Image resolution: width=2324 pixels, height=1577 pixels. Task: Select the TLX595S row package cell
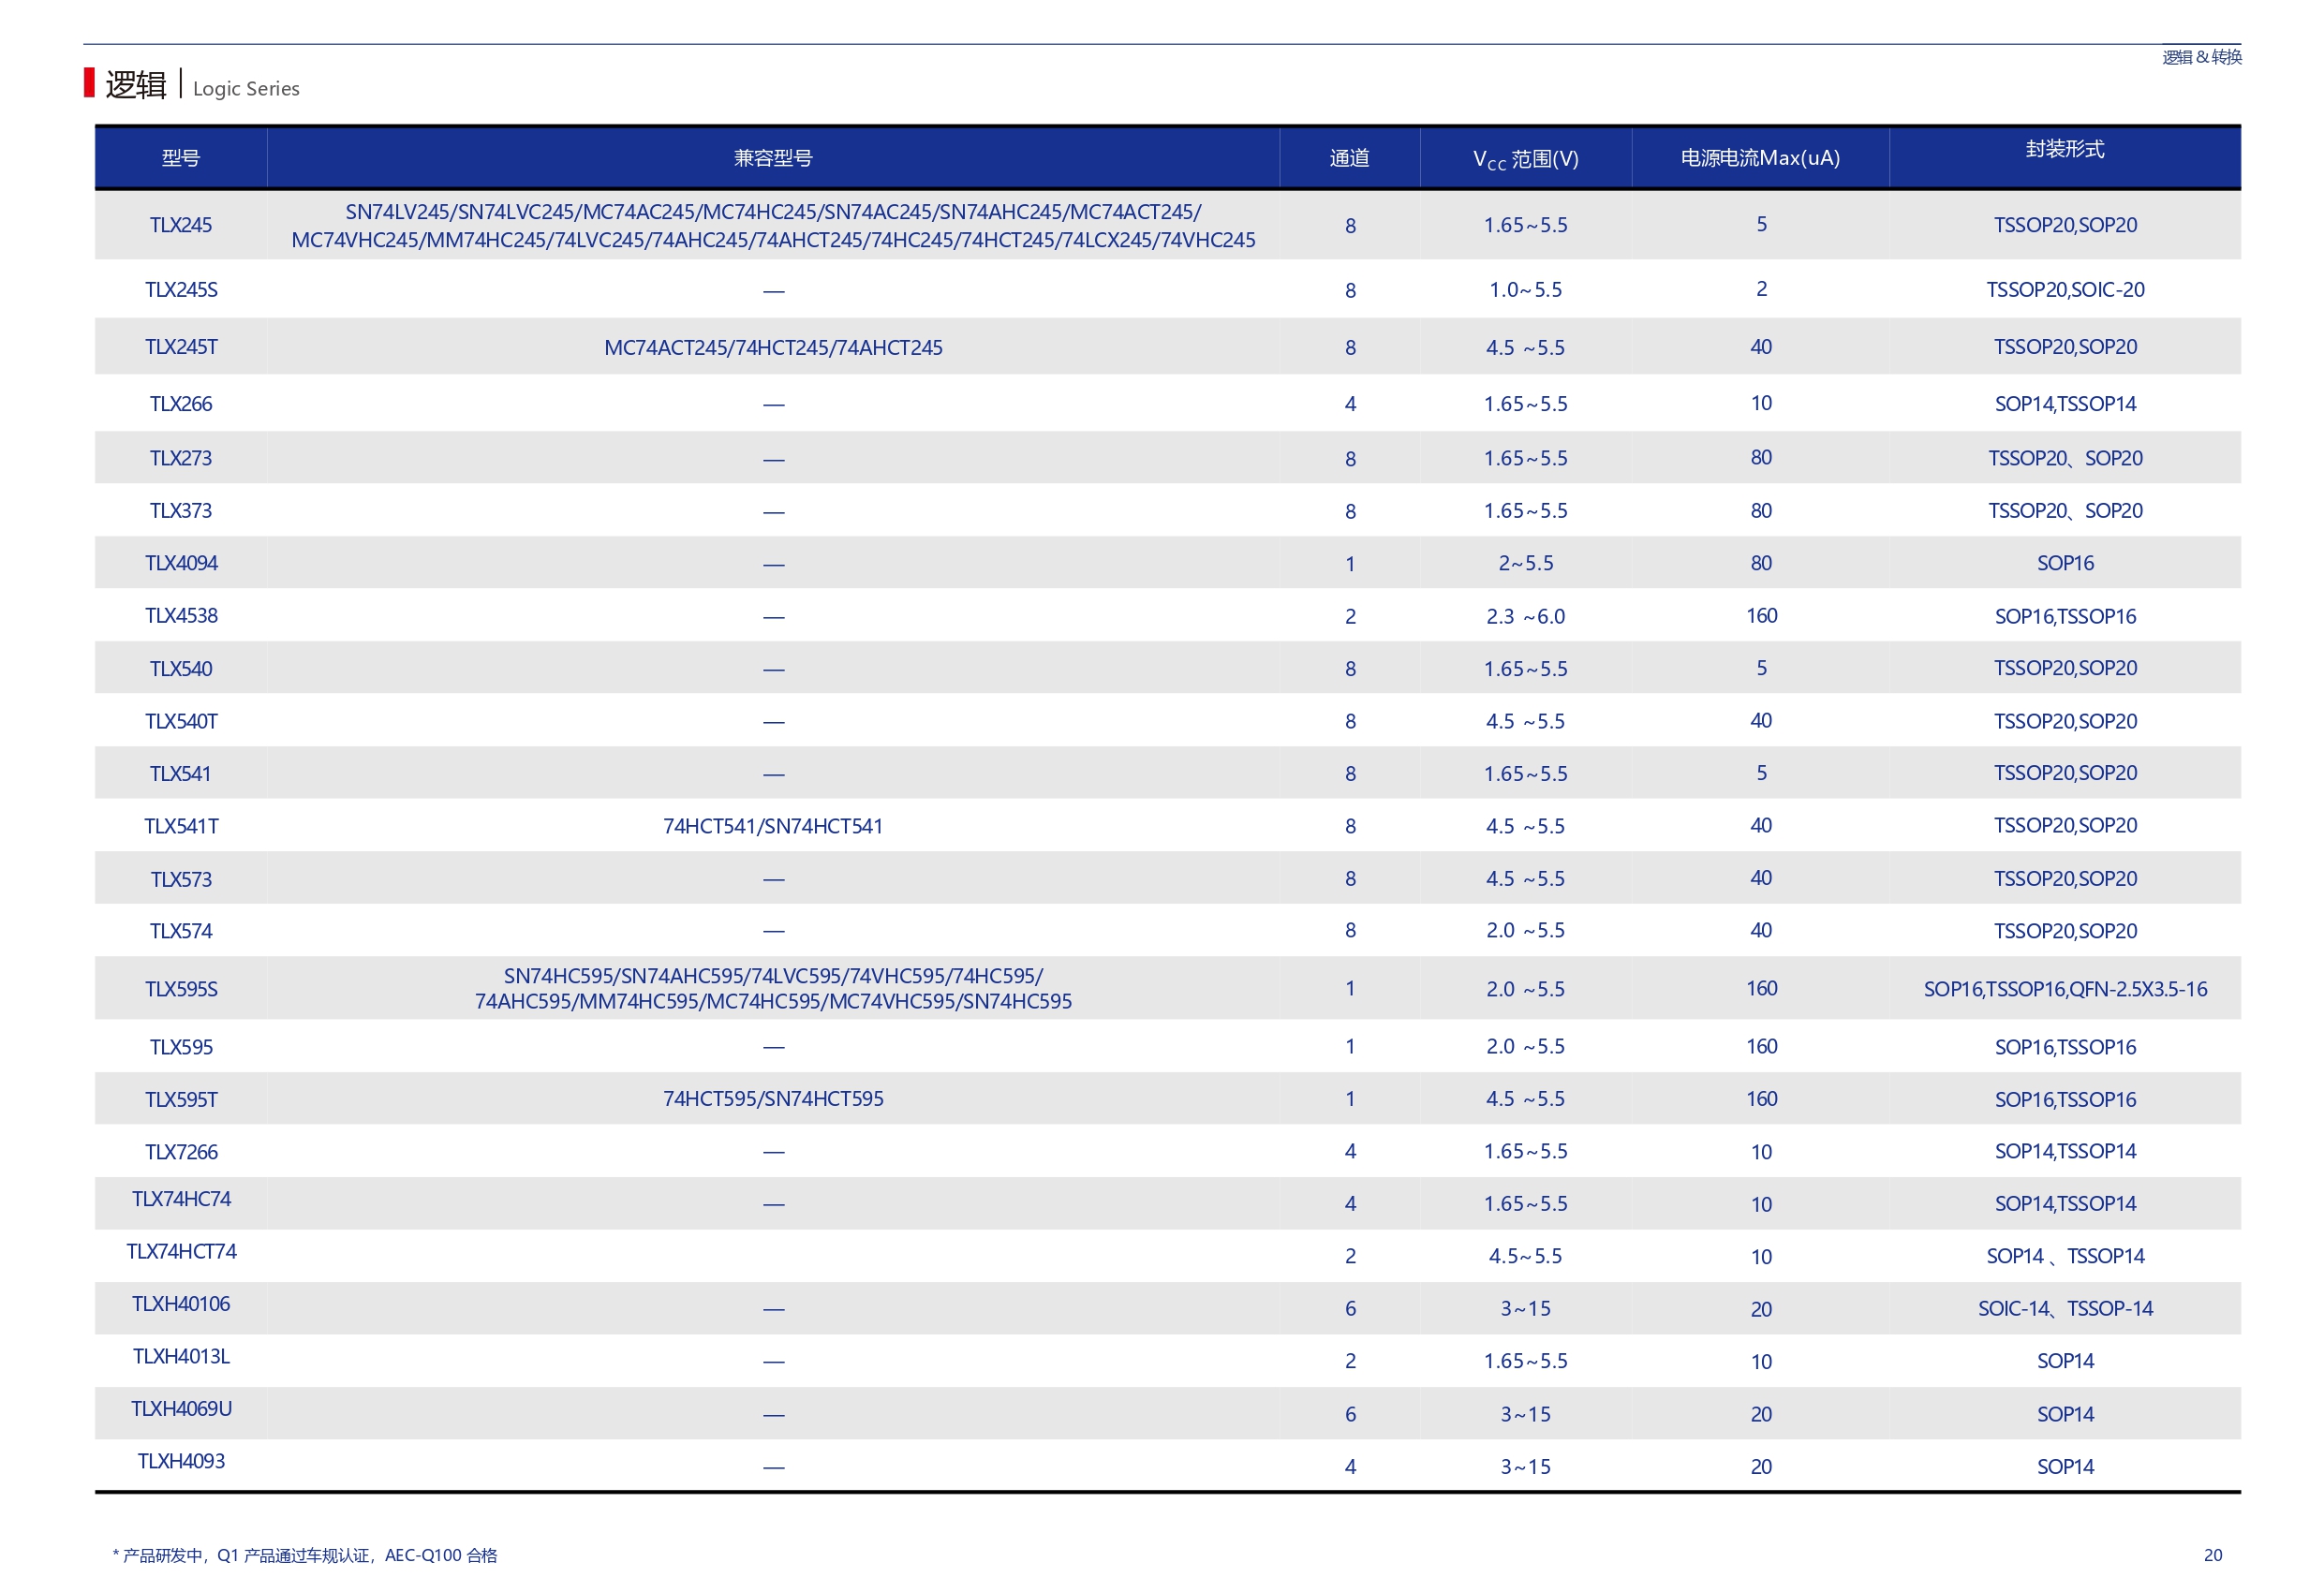tap(2065, 989)
